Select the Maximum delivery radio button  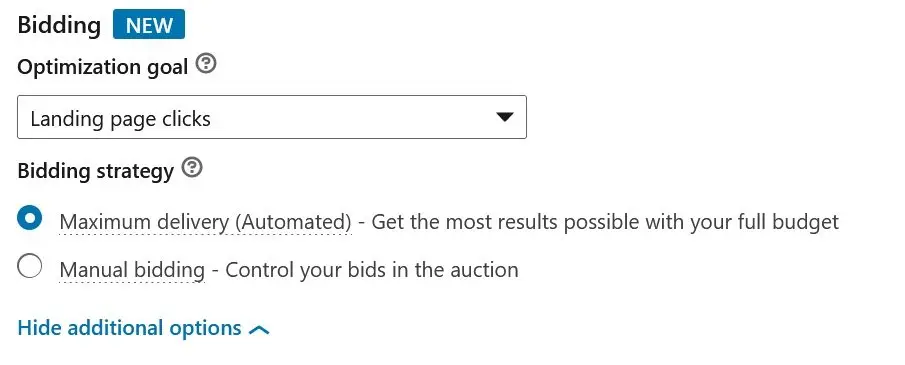(29, 218)
